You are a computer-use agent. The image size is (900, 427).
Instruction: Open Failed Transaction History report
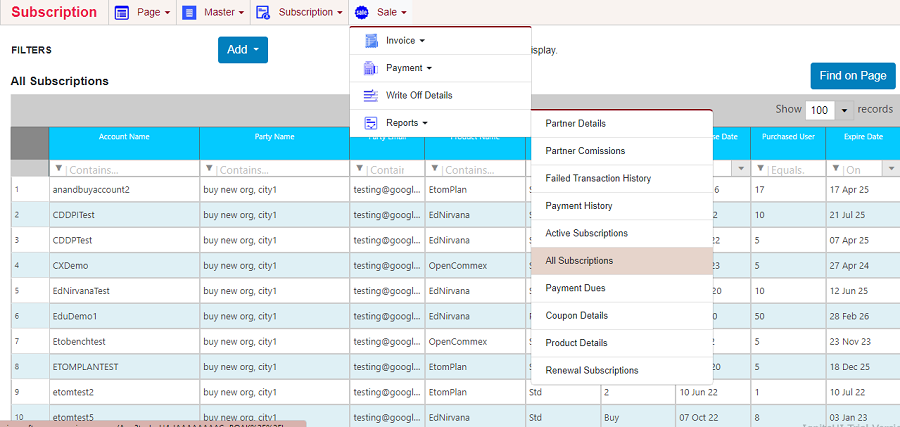(x=598, y=178)
